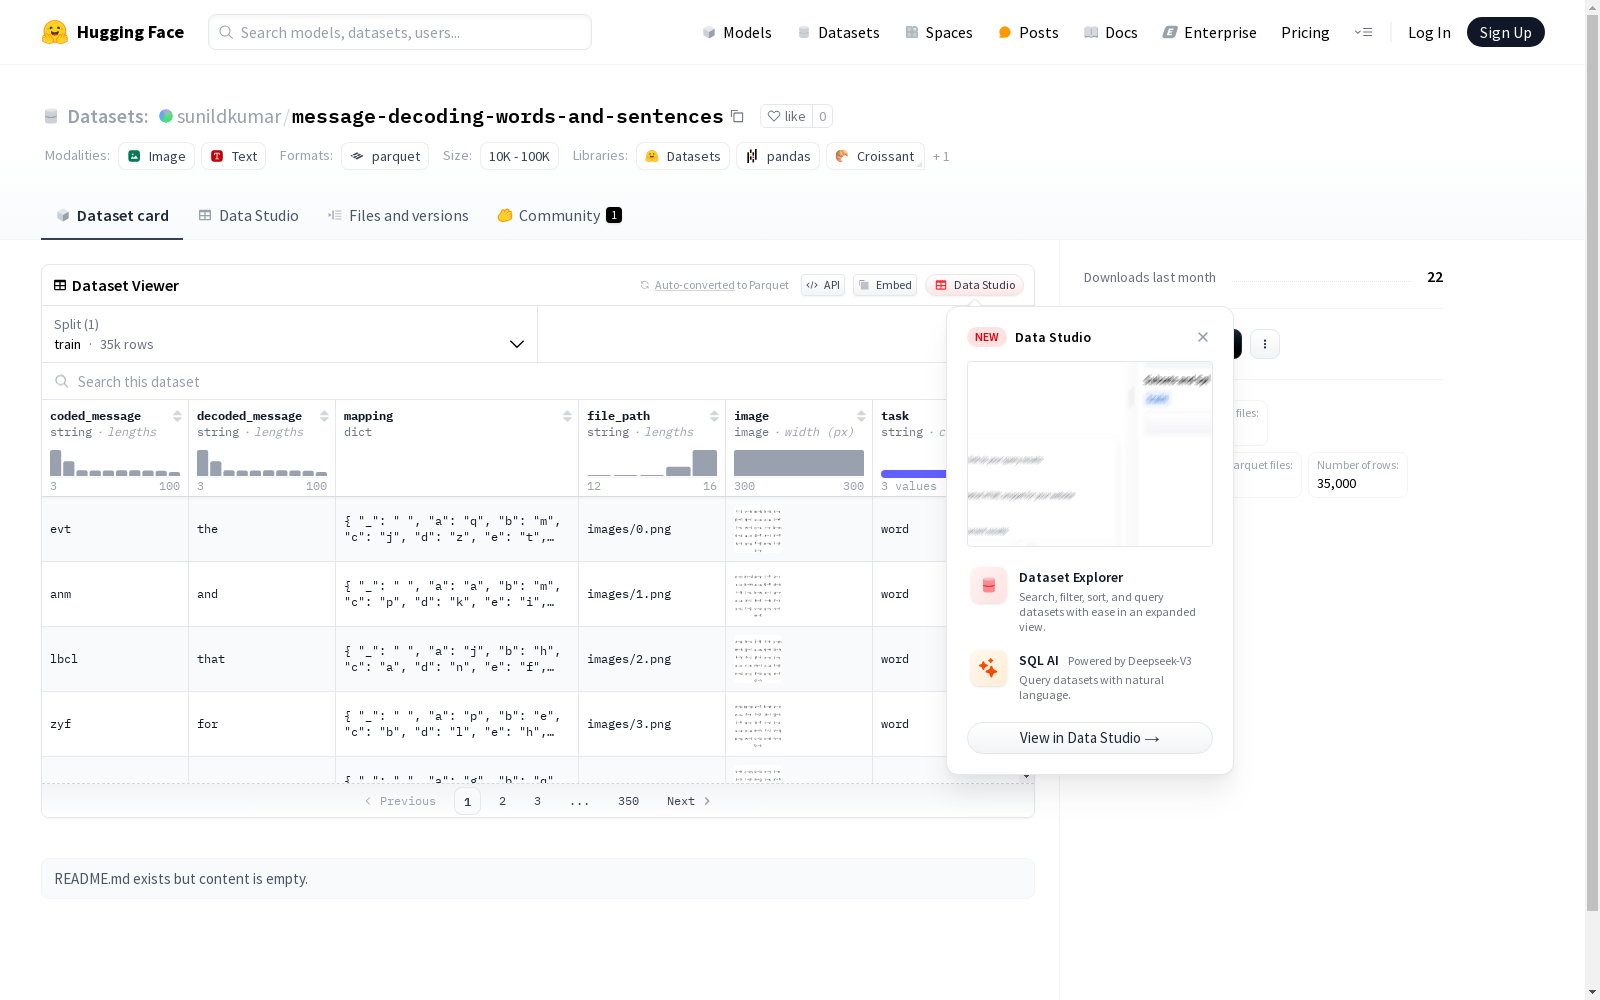Sort by the file_path column icon
Viewport: 1600px width, 1000px height.
pos(714,416)
